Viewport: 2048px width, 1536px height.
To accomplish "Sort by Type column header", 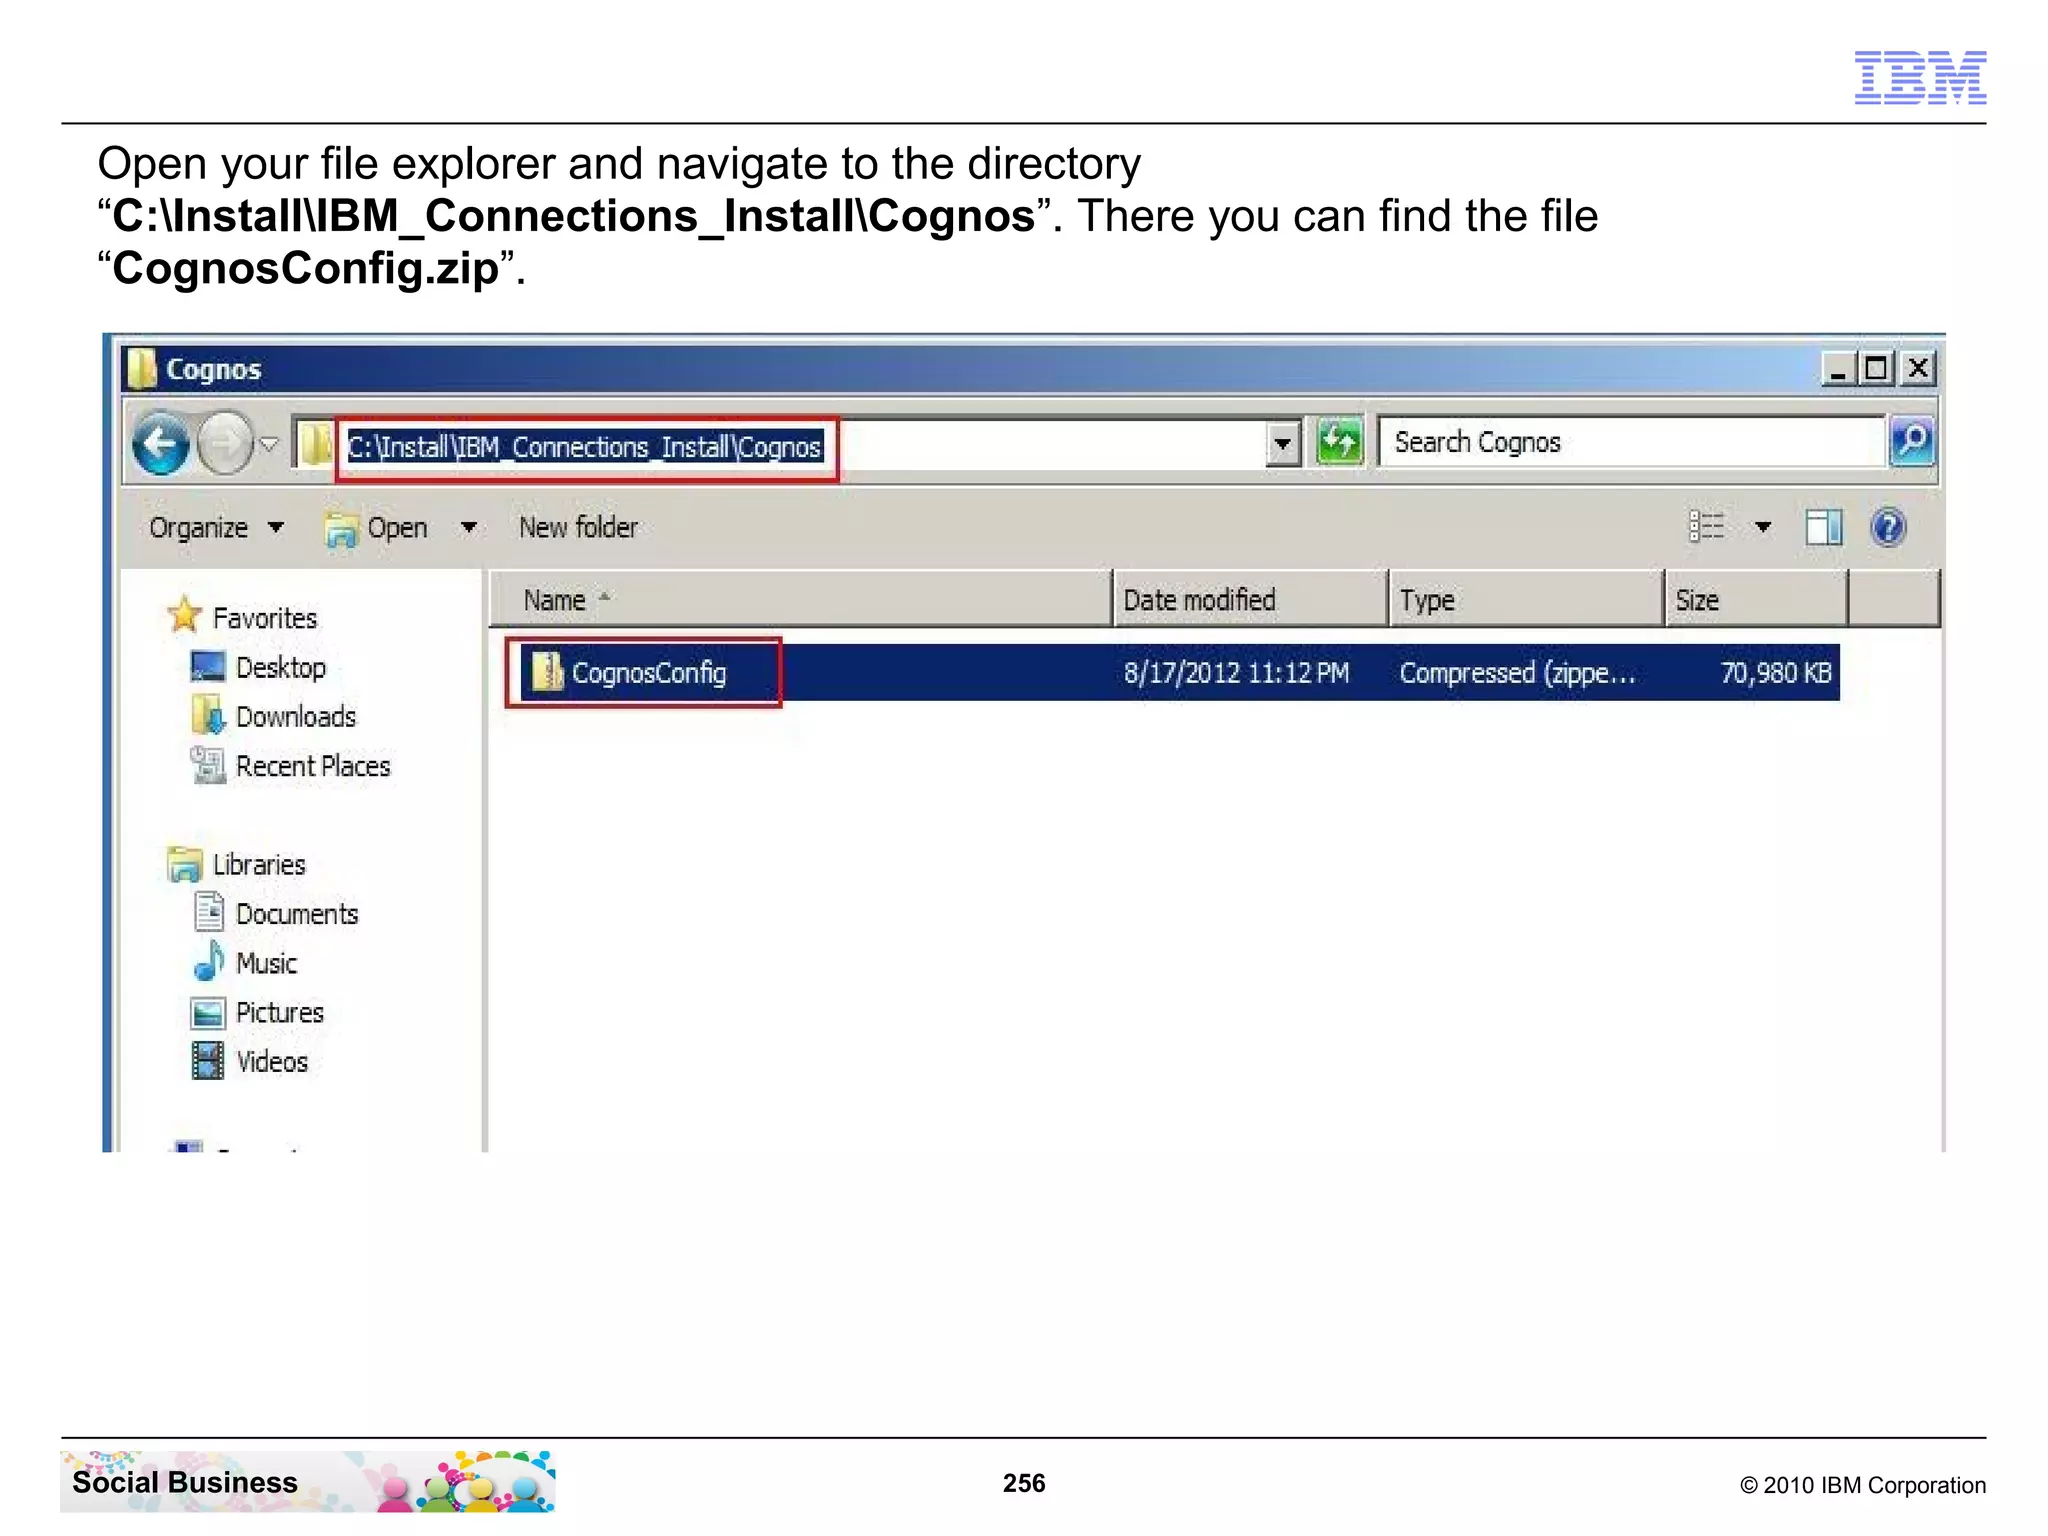I will (x=1526, y=600).
